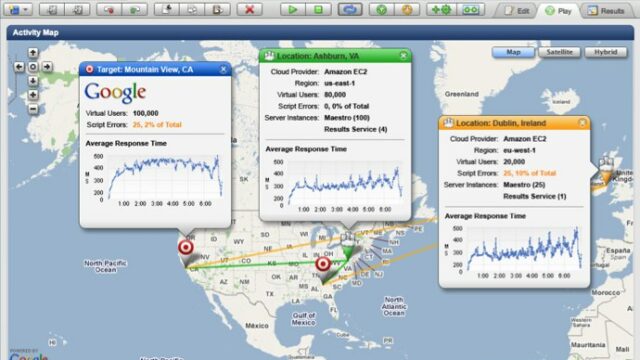Image resolution: width=640 pixels, height=360 pixels.
Task: Click the orange globe toolbar icon
Action: 407,9
